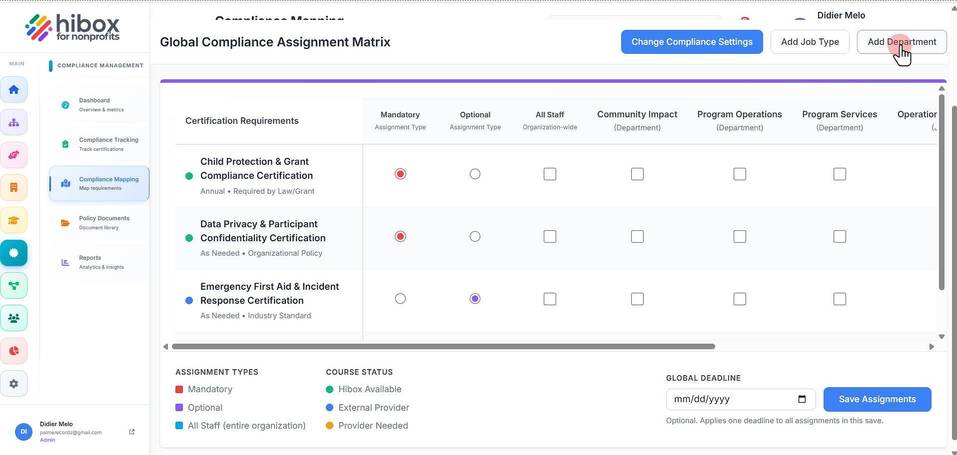957x455 pixels.
Task: Click the left arrow of horizontal scrollbar
Action: coord(165,346)
